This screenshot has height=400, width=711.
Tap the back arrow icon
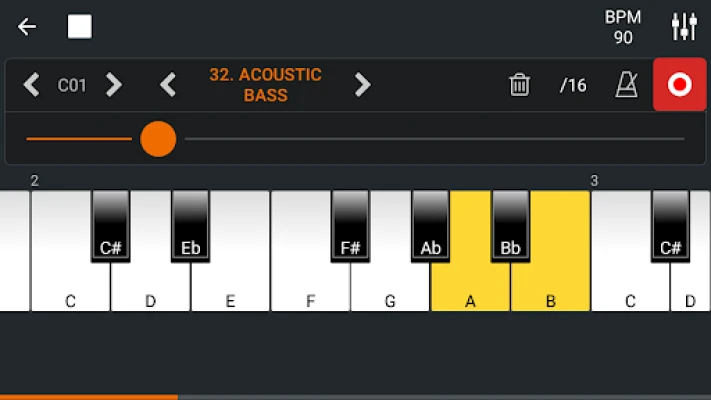(x=27, y=27)
